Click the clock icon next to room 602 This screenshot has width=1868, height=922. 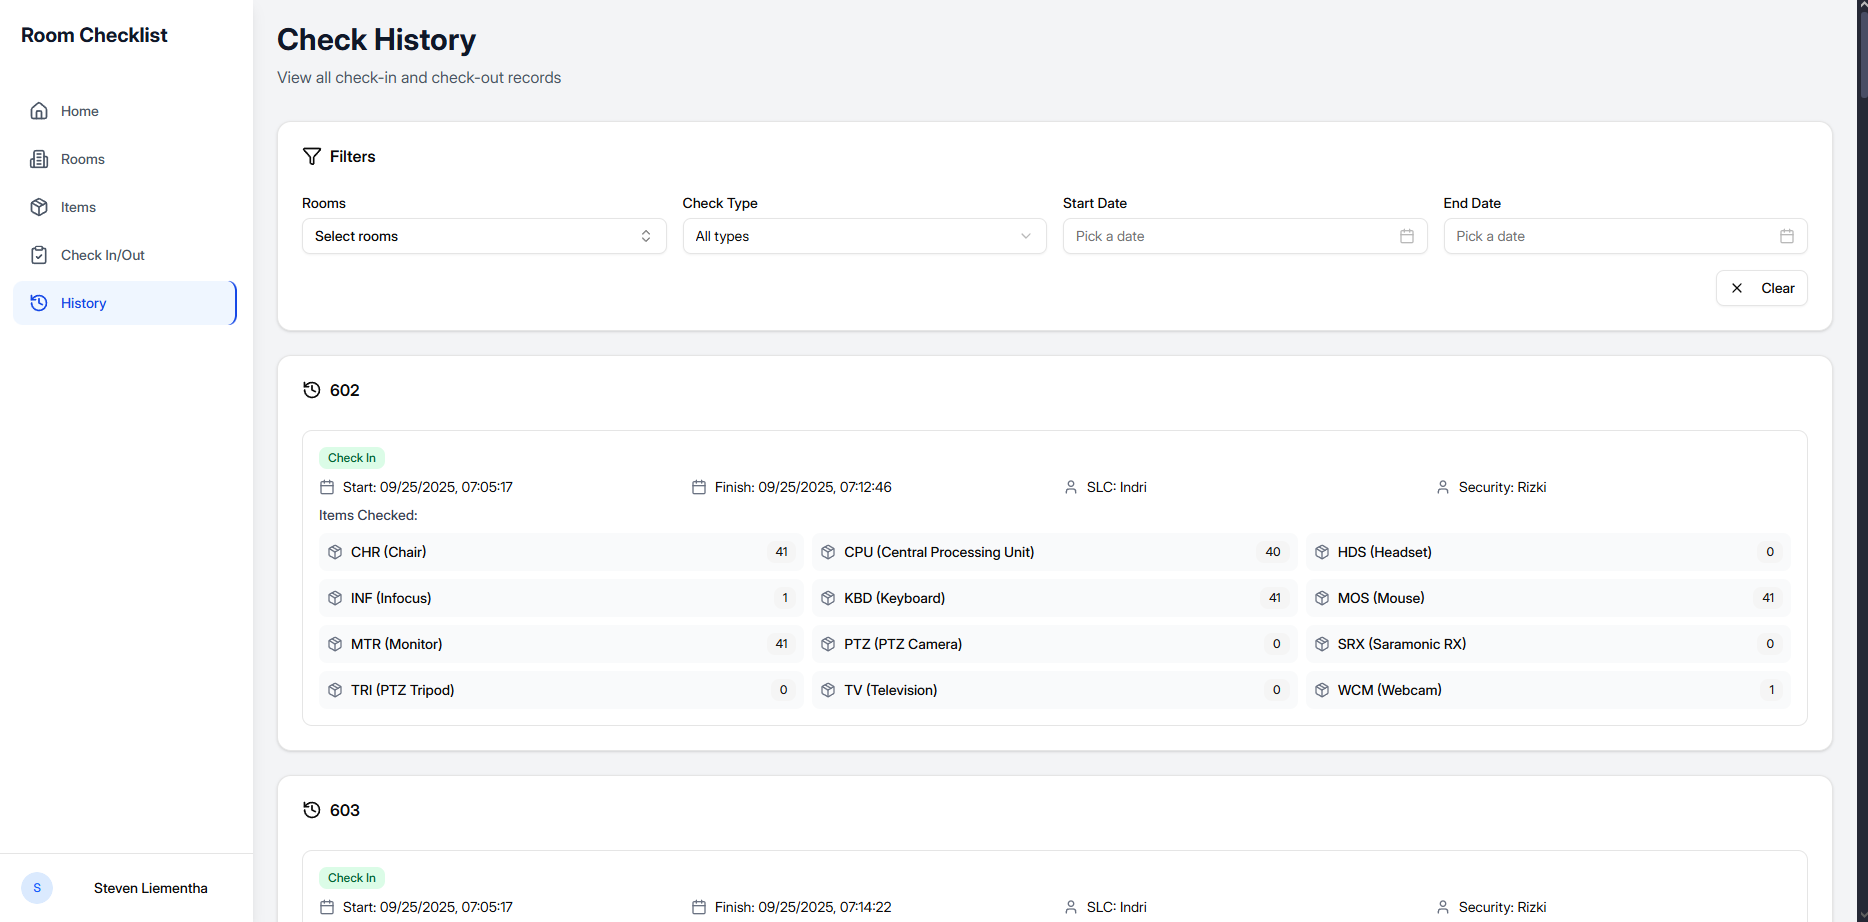tap(311, 390)
